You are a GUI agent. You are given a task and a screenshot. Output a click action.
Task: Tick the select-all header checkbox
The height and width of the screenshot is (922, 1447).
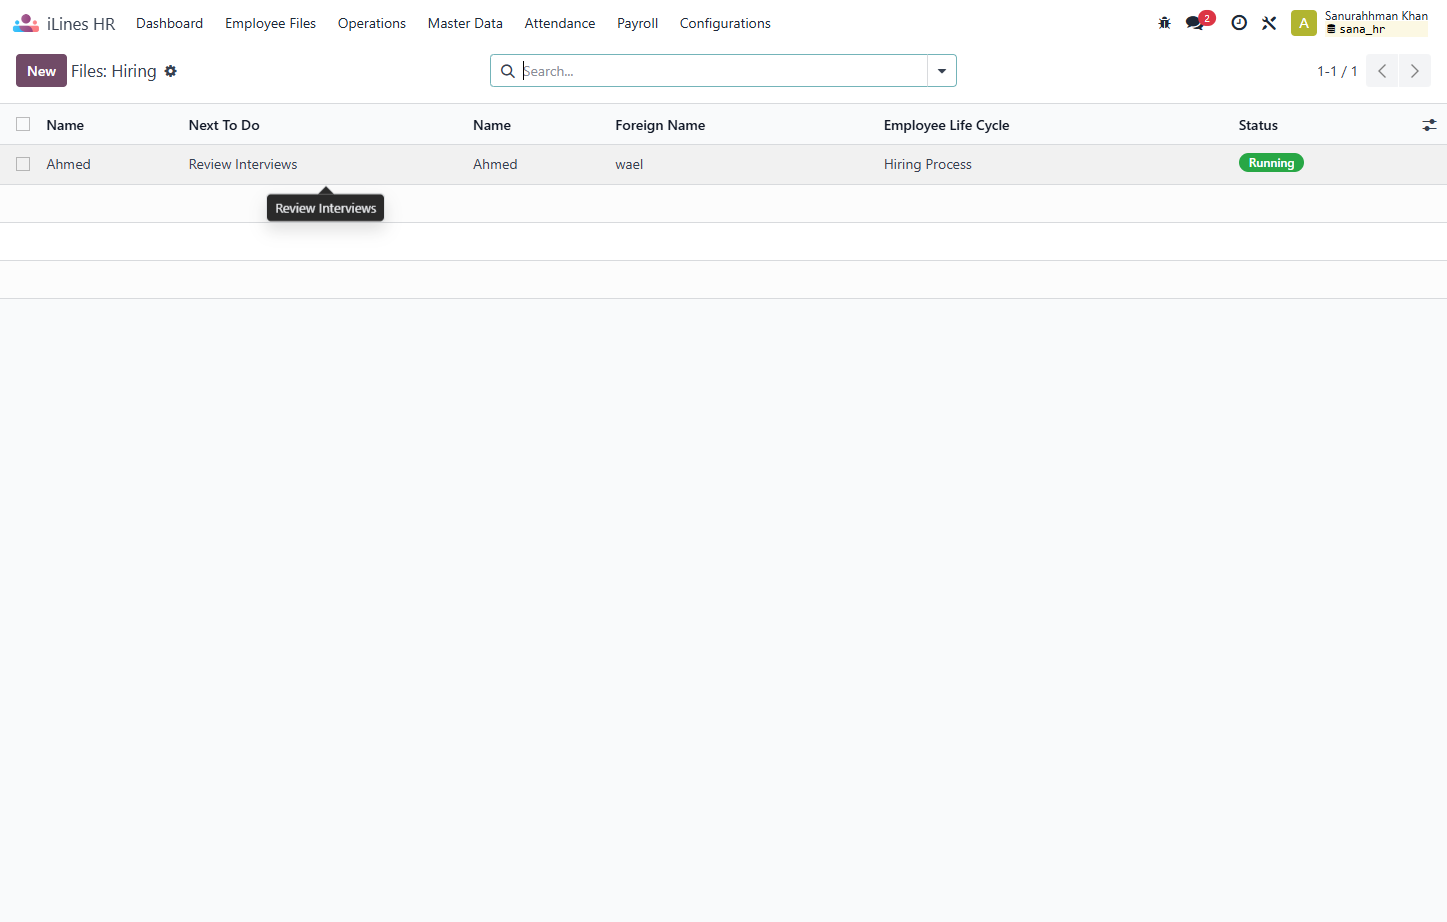[x=23, y=124]
